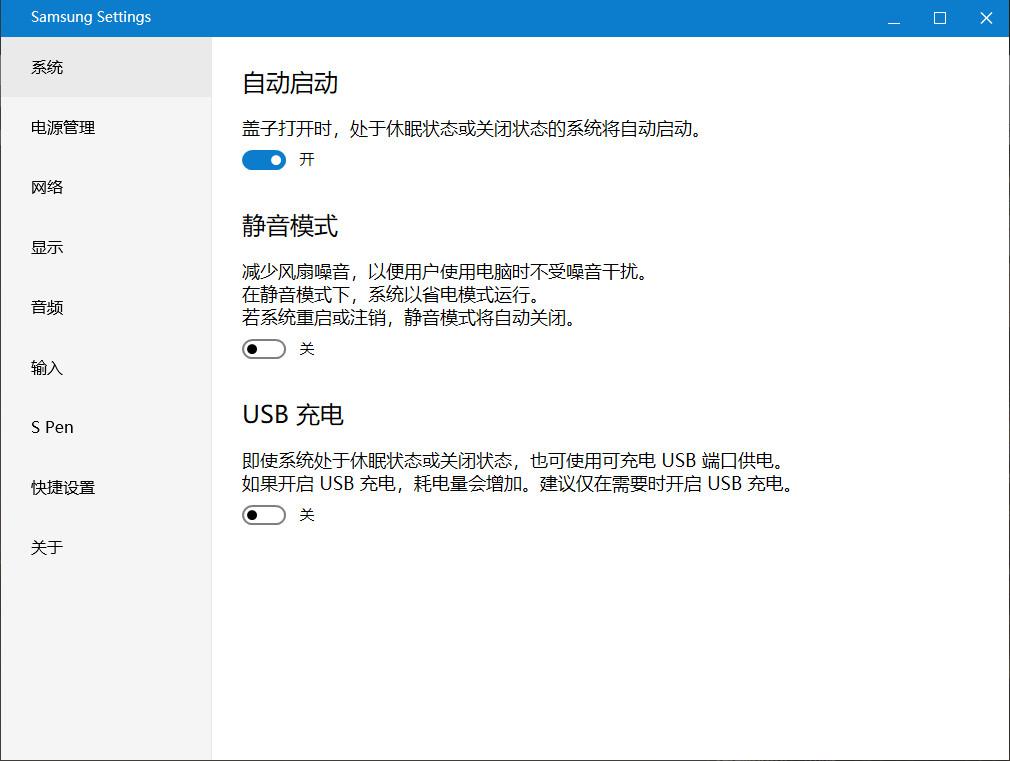Close the Samsung Settings window
Viewport: 1010px width, 761px height.
[986, 17]
